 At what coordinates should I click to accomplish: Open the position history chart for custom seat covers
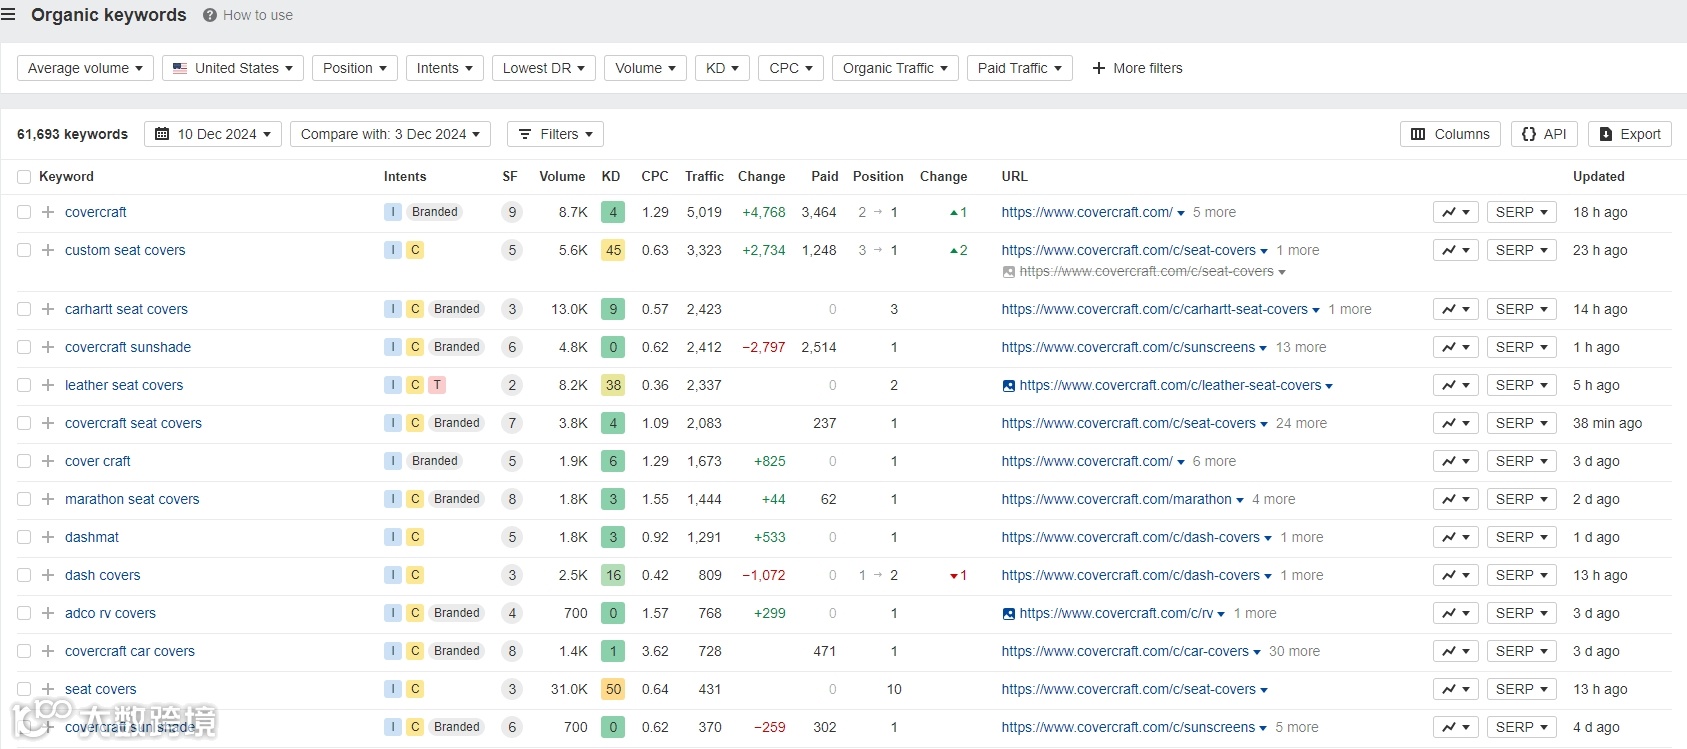(1455, 250)
